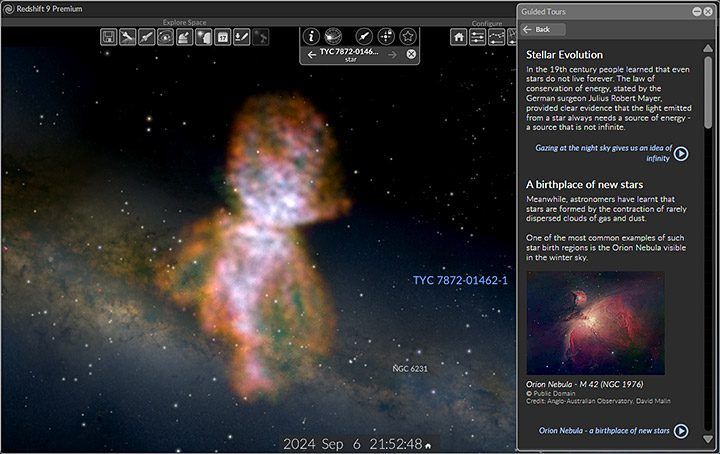This screenshot has width=720, height=454.
Task: Click the center-and-lock target icon
Action: click(386, 36)
